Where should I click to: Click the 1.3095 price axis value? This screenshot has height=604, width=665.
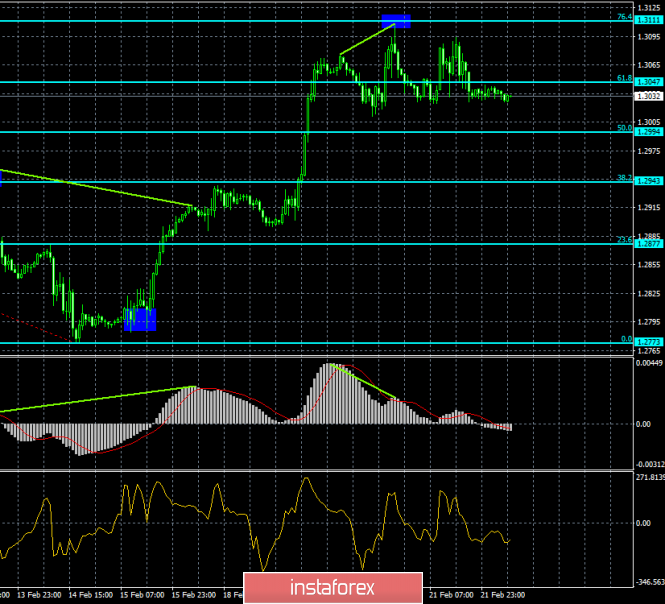(x=649, y=37)
